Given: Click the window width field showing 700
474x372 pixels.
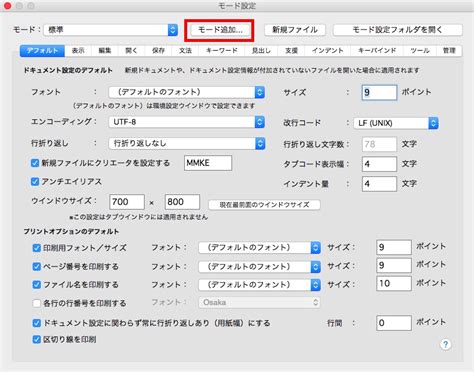Looking at the screenshot, I should click(127, 202).
